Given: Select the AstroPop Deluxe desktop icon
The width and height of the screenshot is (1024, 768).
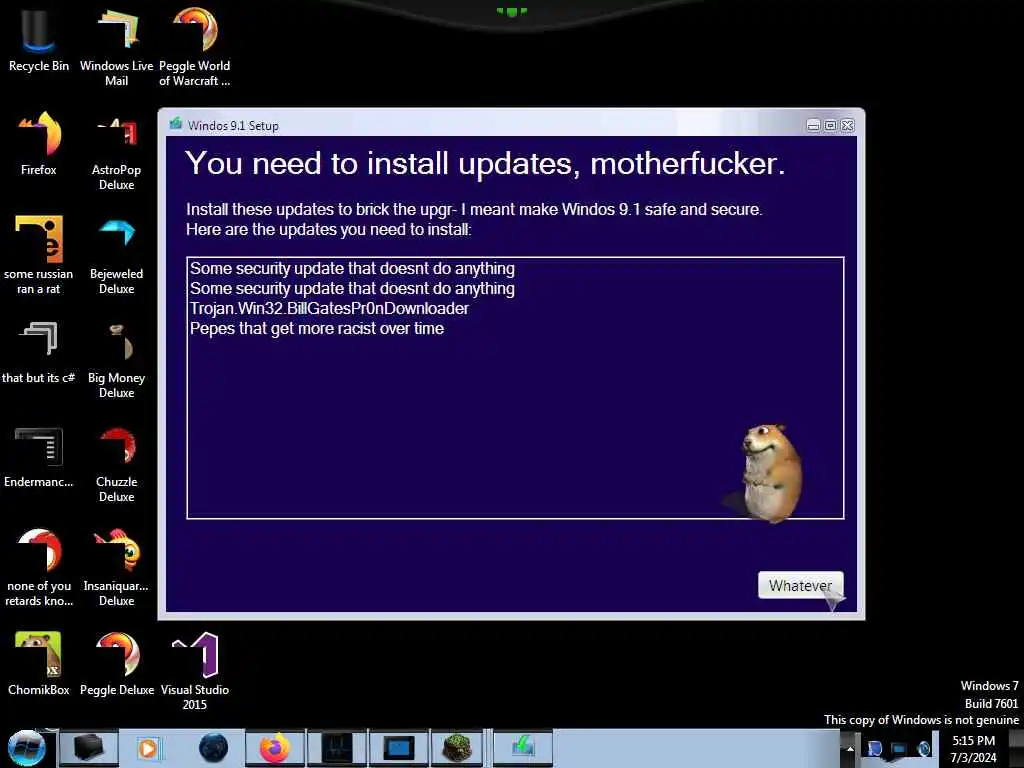Looking at the screenshot, I should (116, 152).
